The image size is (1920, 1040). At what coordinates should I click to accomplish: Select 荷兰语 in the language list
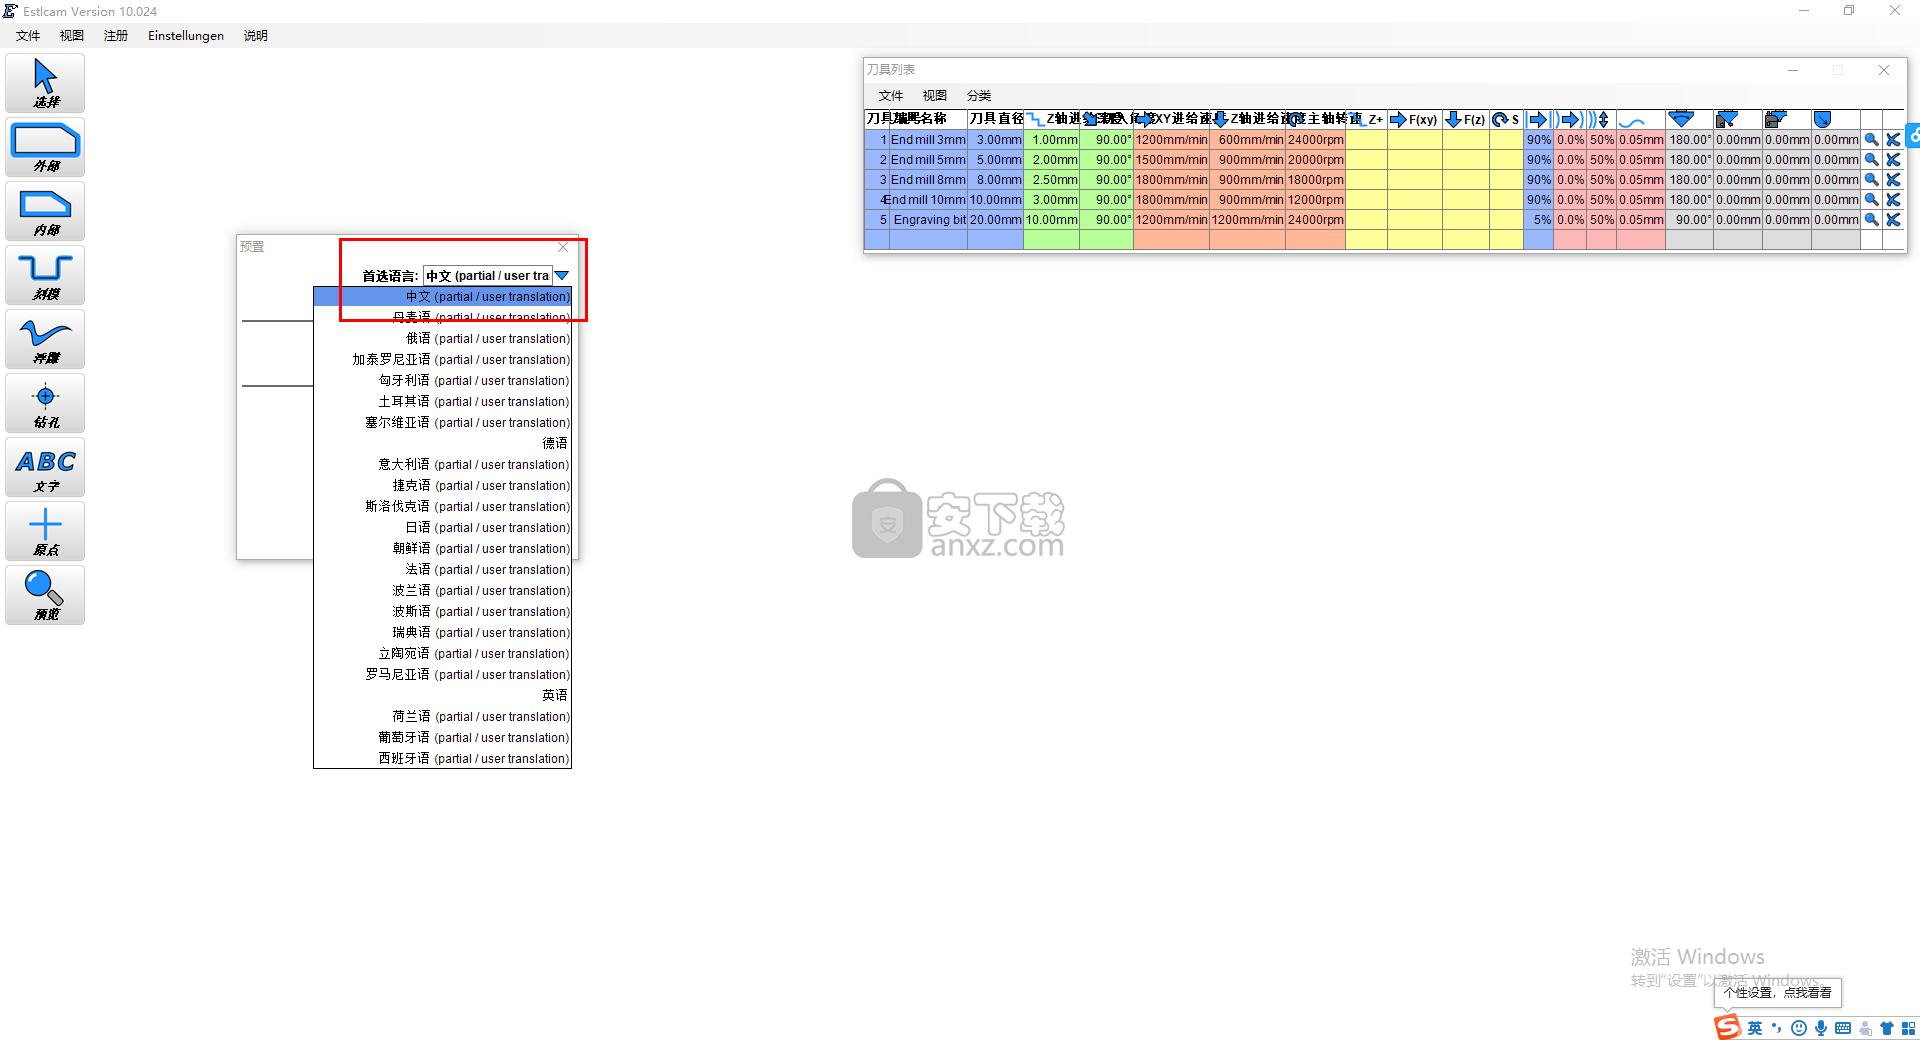[x=442, y=716]
